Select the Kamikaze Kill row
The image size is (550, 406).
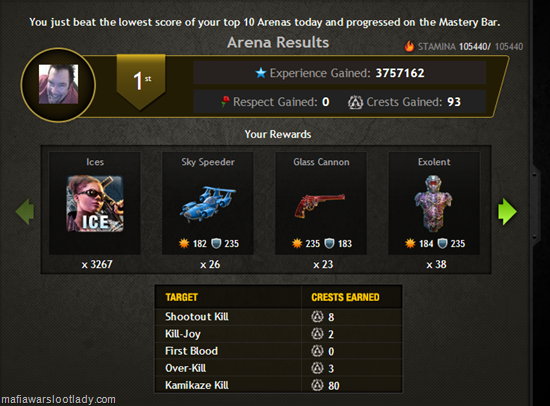click(279, 385)
